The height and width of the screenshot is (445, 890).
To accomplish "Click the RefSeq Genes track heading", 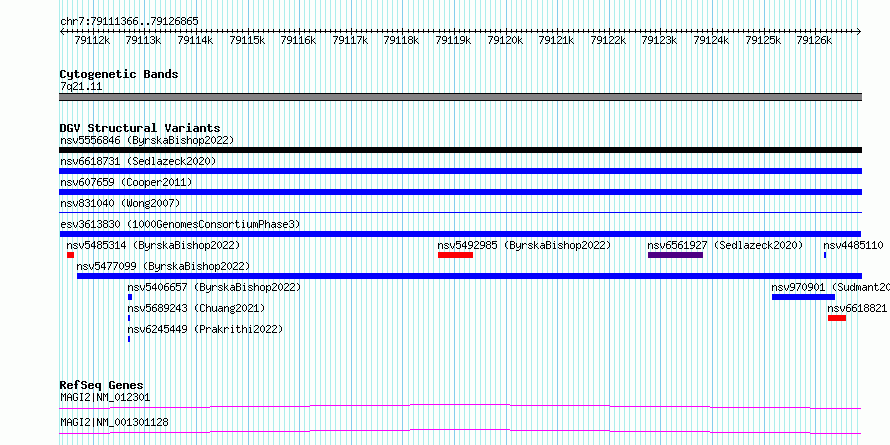I will [x=101, y=385].
